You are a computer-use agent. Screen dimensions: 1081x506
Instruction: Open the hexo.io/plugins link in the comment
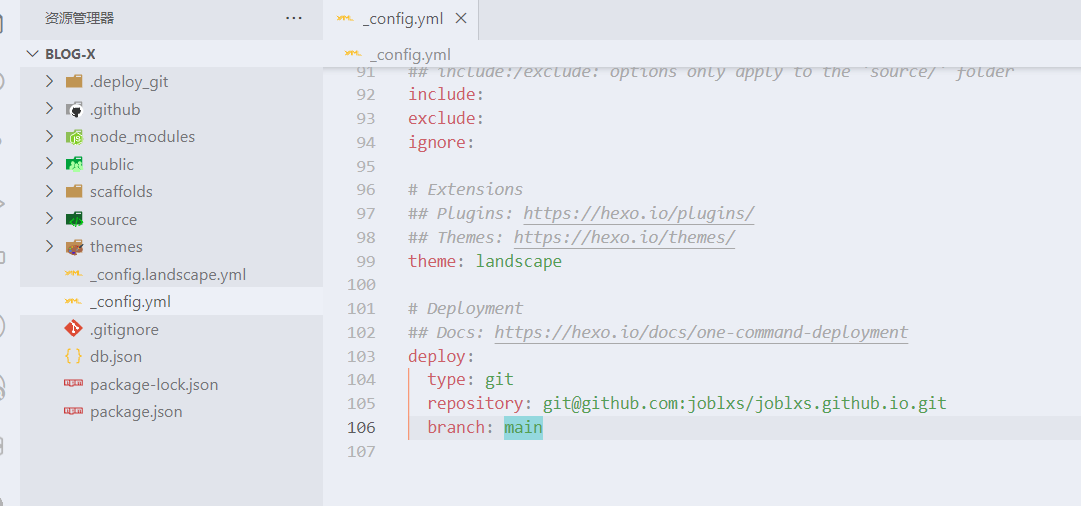point(638,213)
